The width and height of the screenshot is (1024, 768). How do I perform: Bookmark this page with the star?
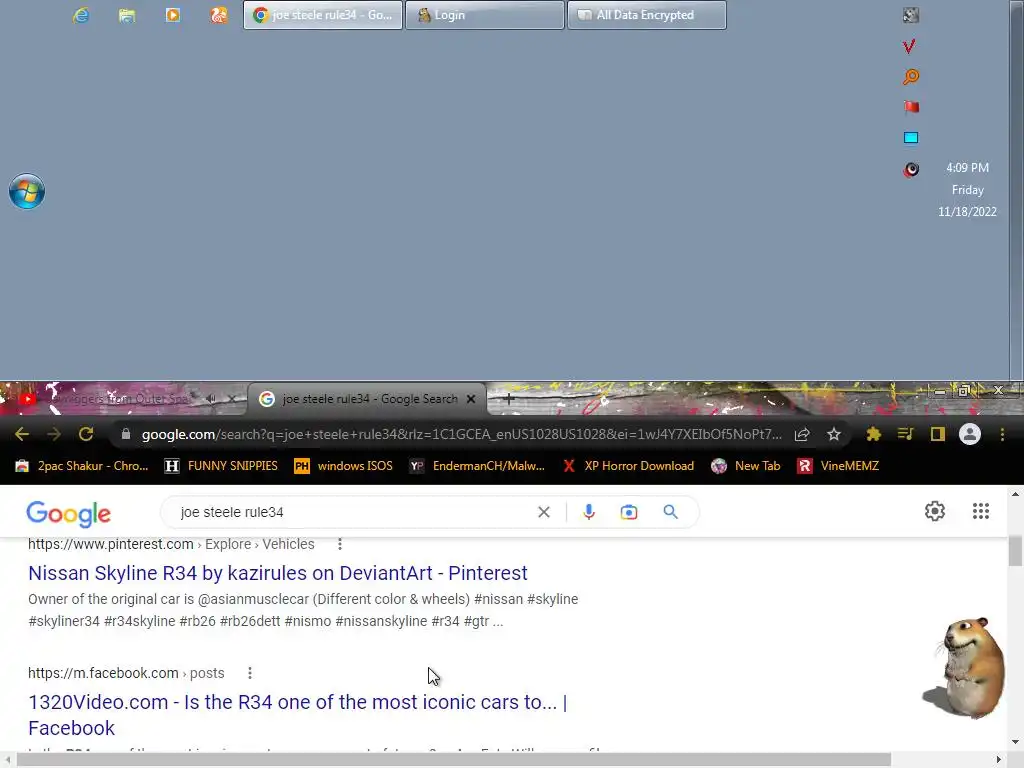tap(834, 434)
